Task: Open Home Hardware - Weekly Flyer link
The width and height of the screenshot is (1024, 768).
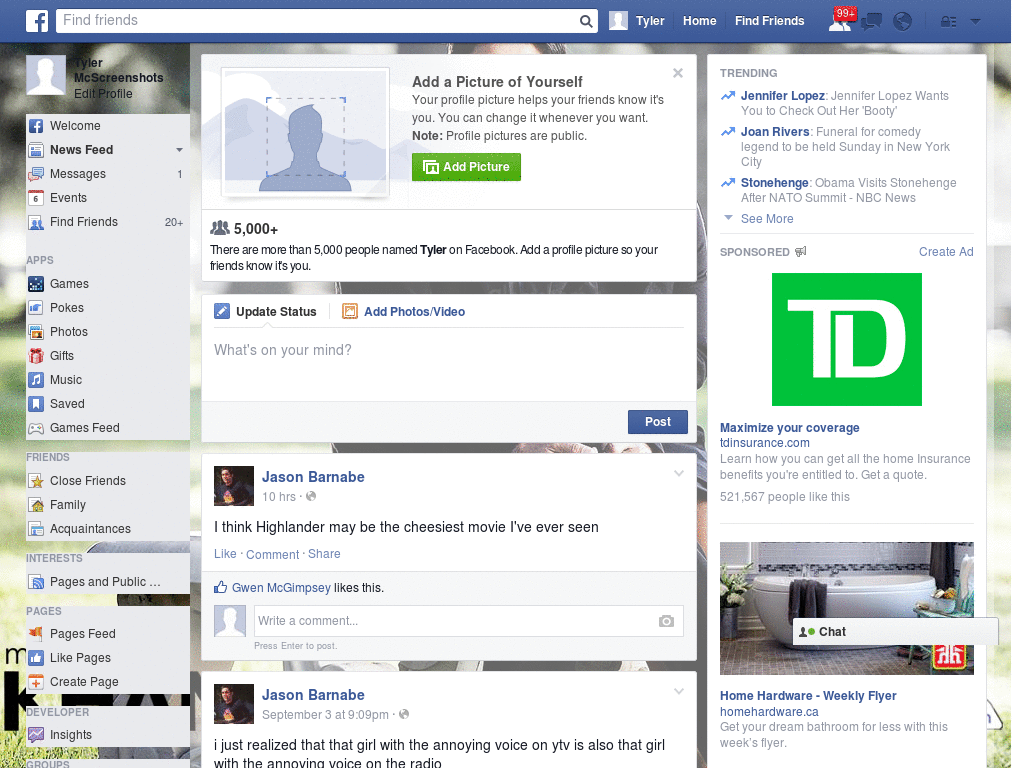Action: pyautogui.click(x=808, y=696)
